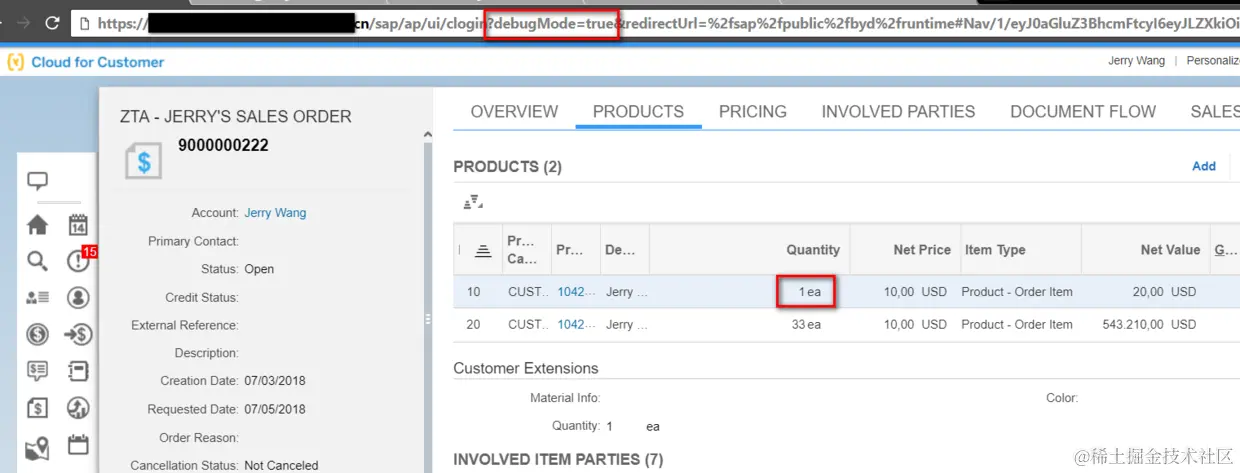The image size is (1240, 473).
Task: Click Not Canceled cancellation status value
Action: coord(281,465)
